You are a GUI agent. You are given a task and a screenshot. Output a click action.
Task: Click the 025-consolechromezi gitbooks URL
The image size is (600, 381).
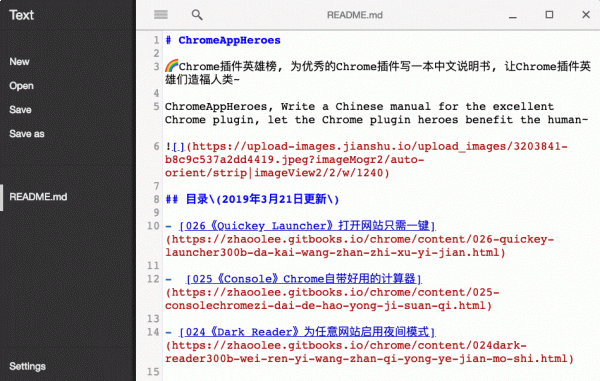pos(332,299)
